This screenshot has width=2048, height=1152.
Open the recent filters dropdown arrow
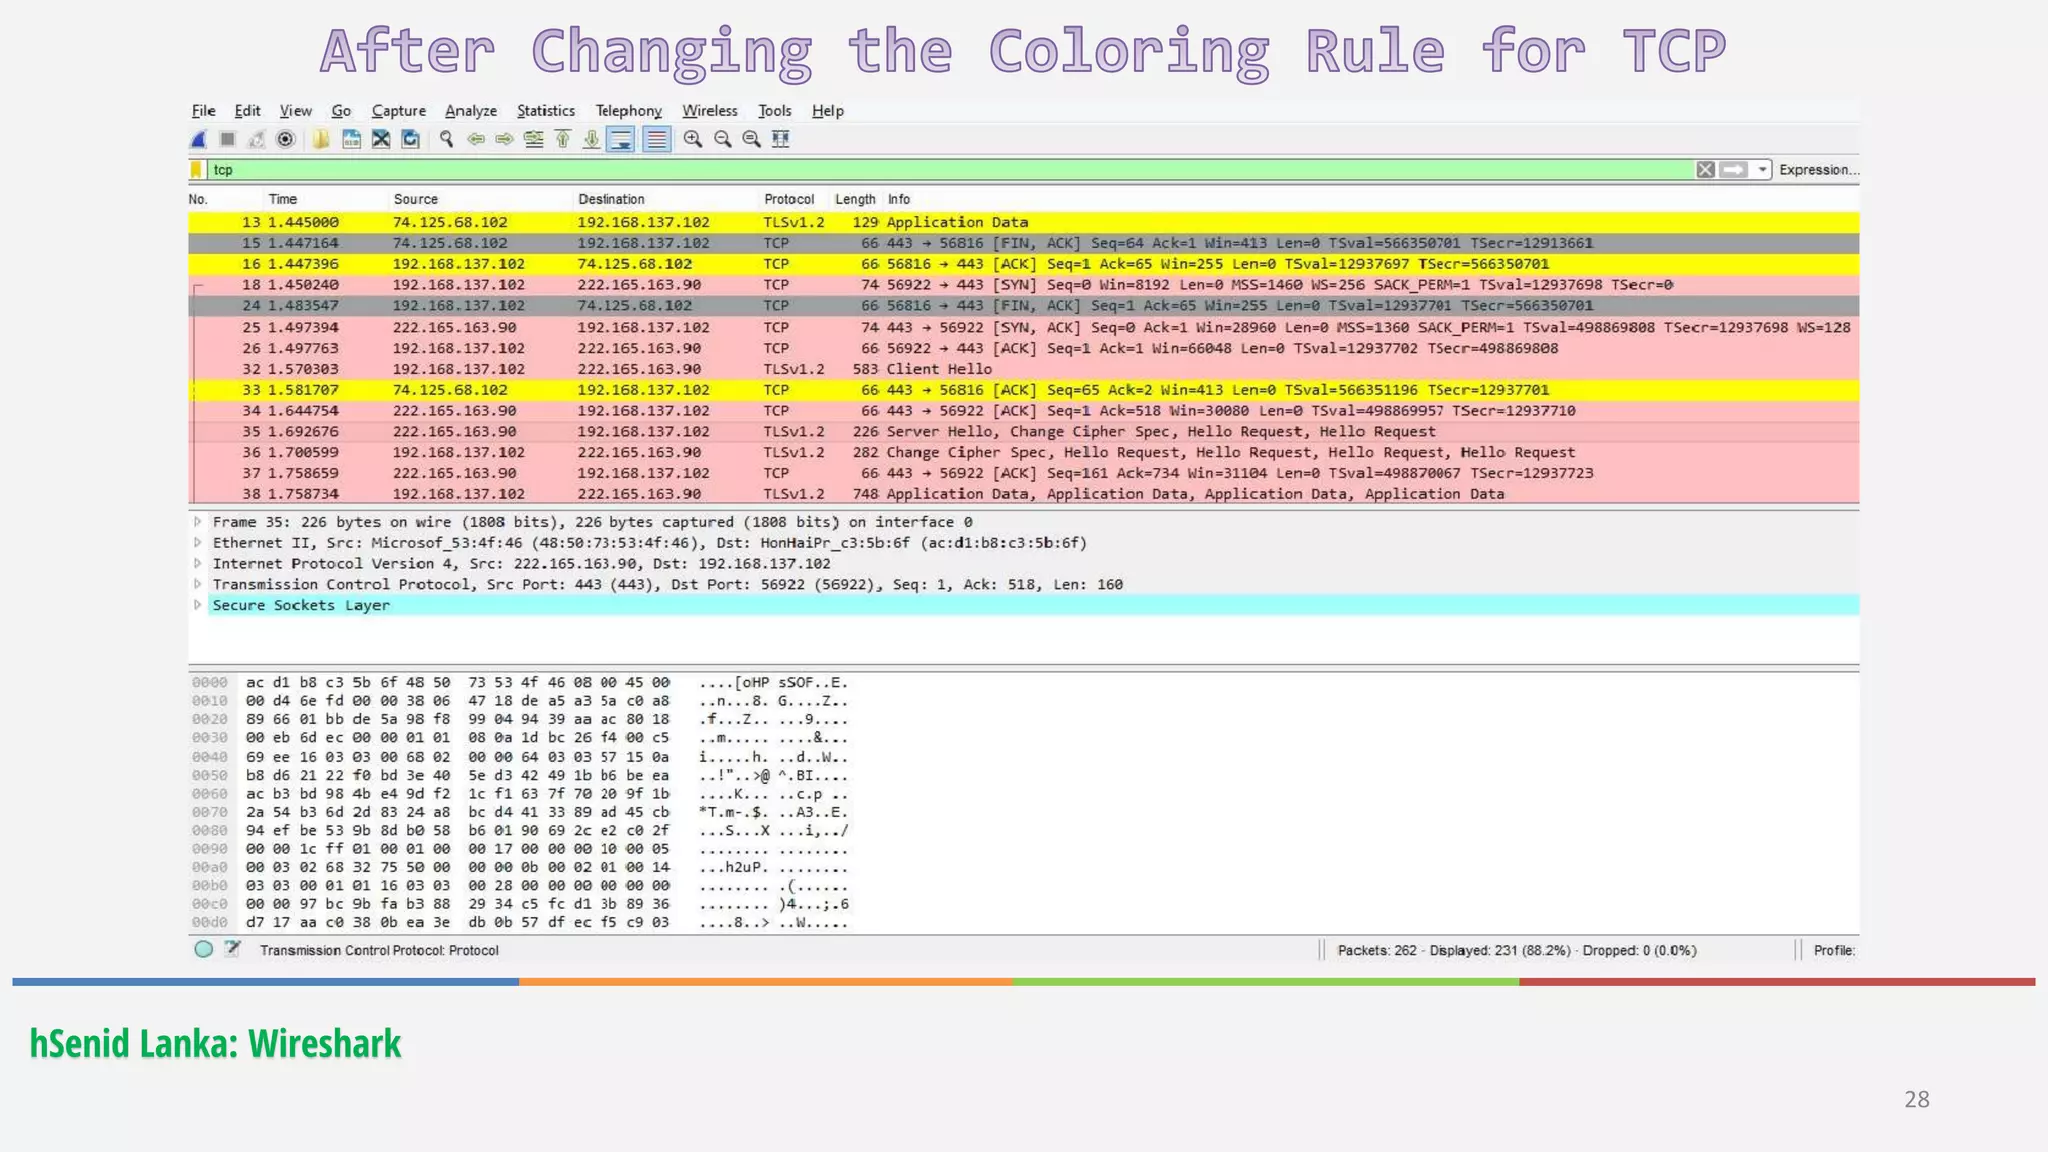tap(1762, 170)
